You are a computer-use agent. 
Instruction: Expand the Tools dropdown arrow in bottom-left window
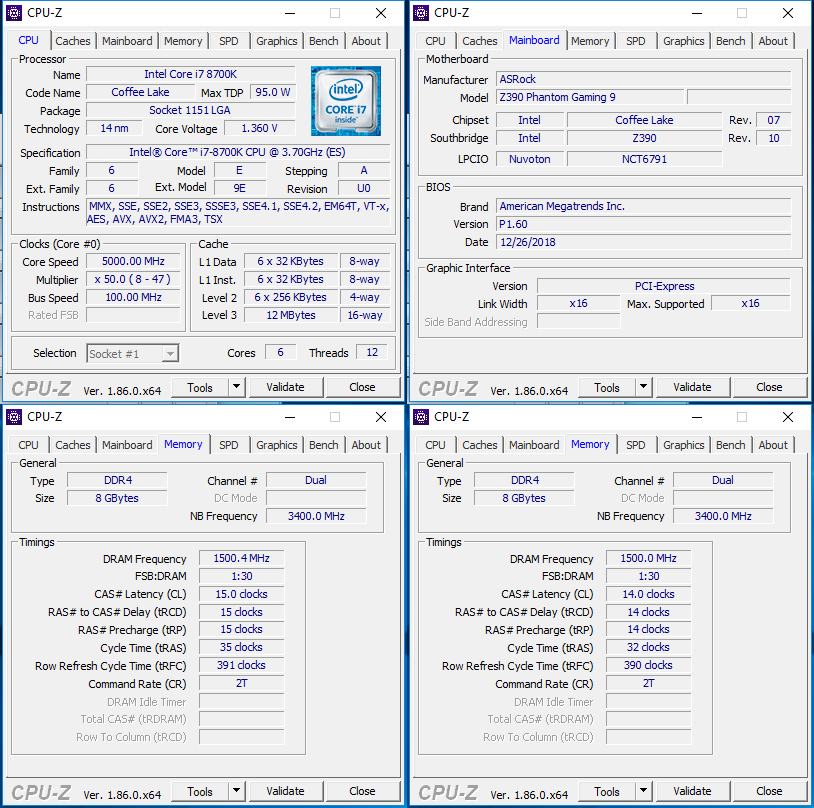coord(236,791)
